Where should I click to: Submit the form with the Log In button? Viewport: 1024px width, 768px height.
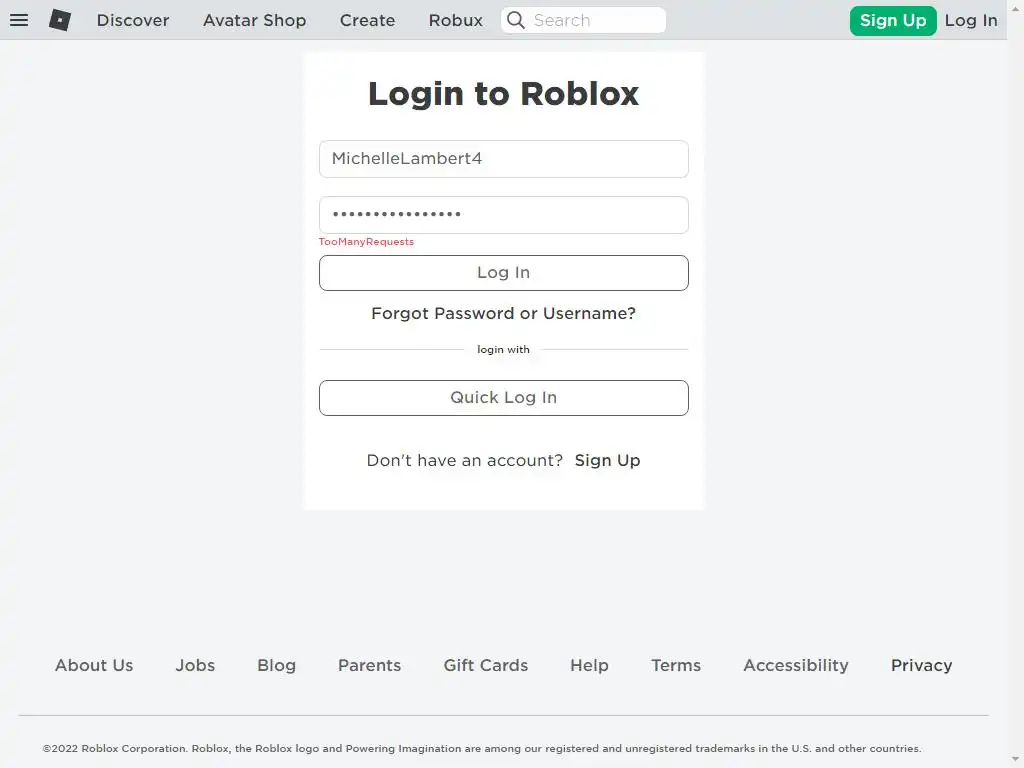click(504, 272)
